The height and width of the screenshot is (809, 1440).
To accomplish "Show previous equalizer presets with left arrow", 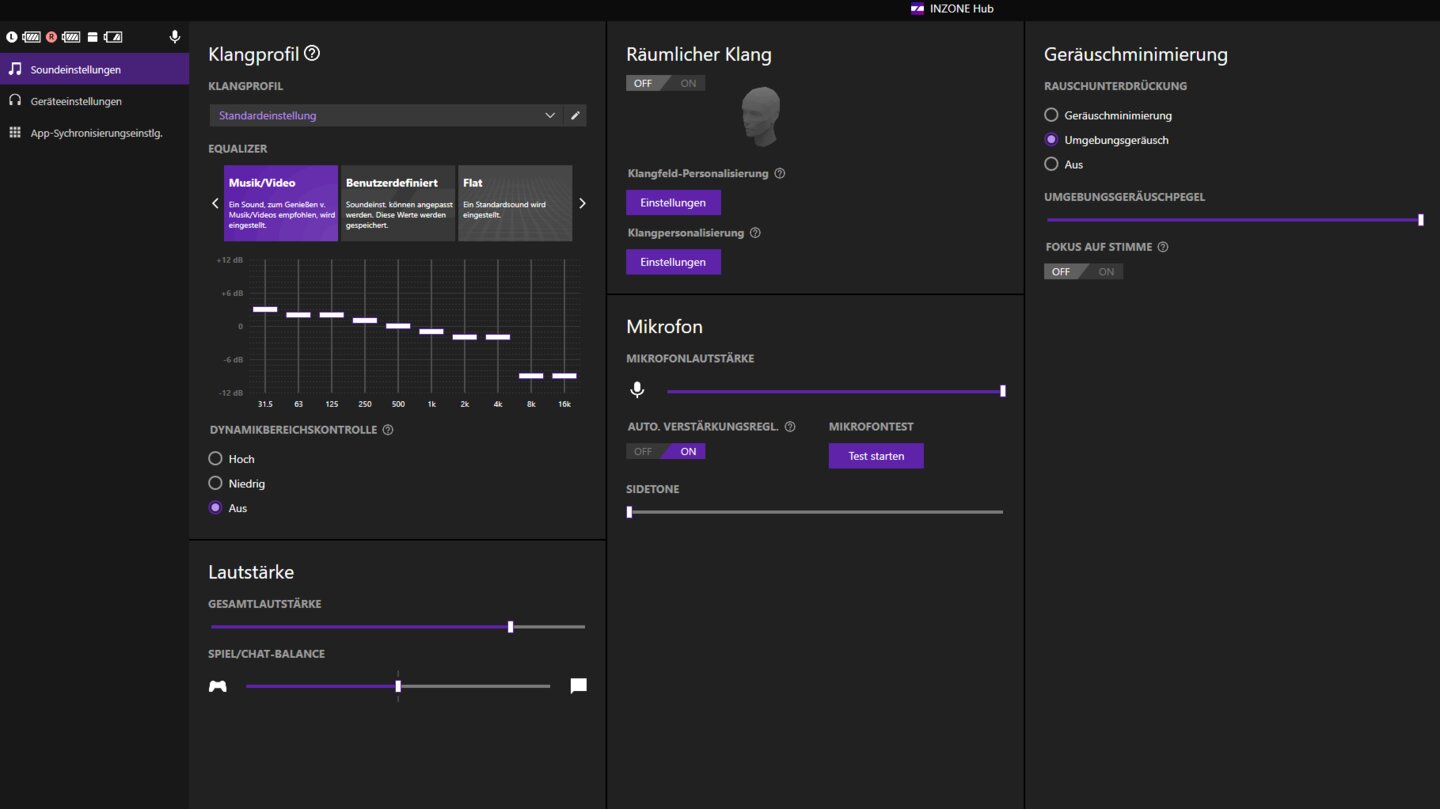I will click(x=215, y=203).
